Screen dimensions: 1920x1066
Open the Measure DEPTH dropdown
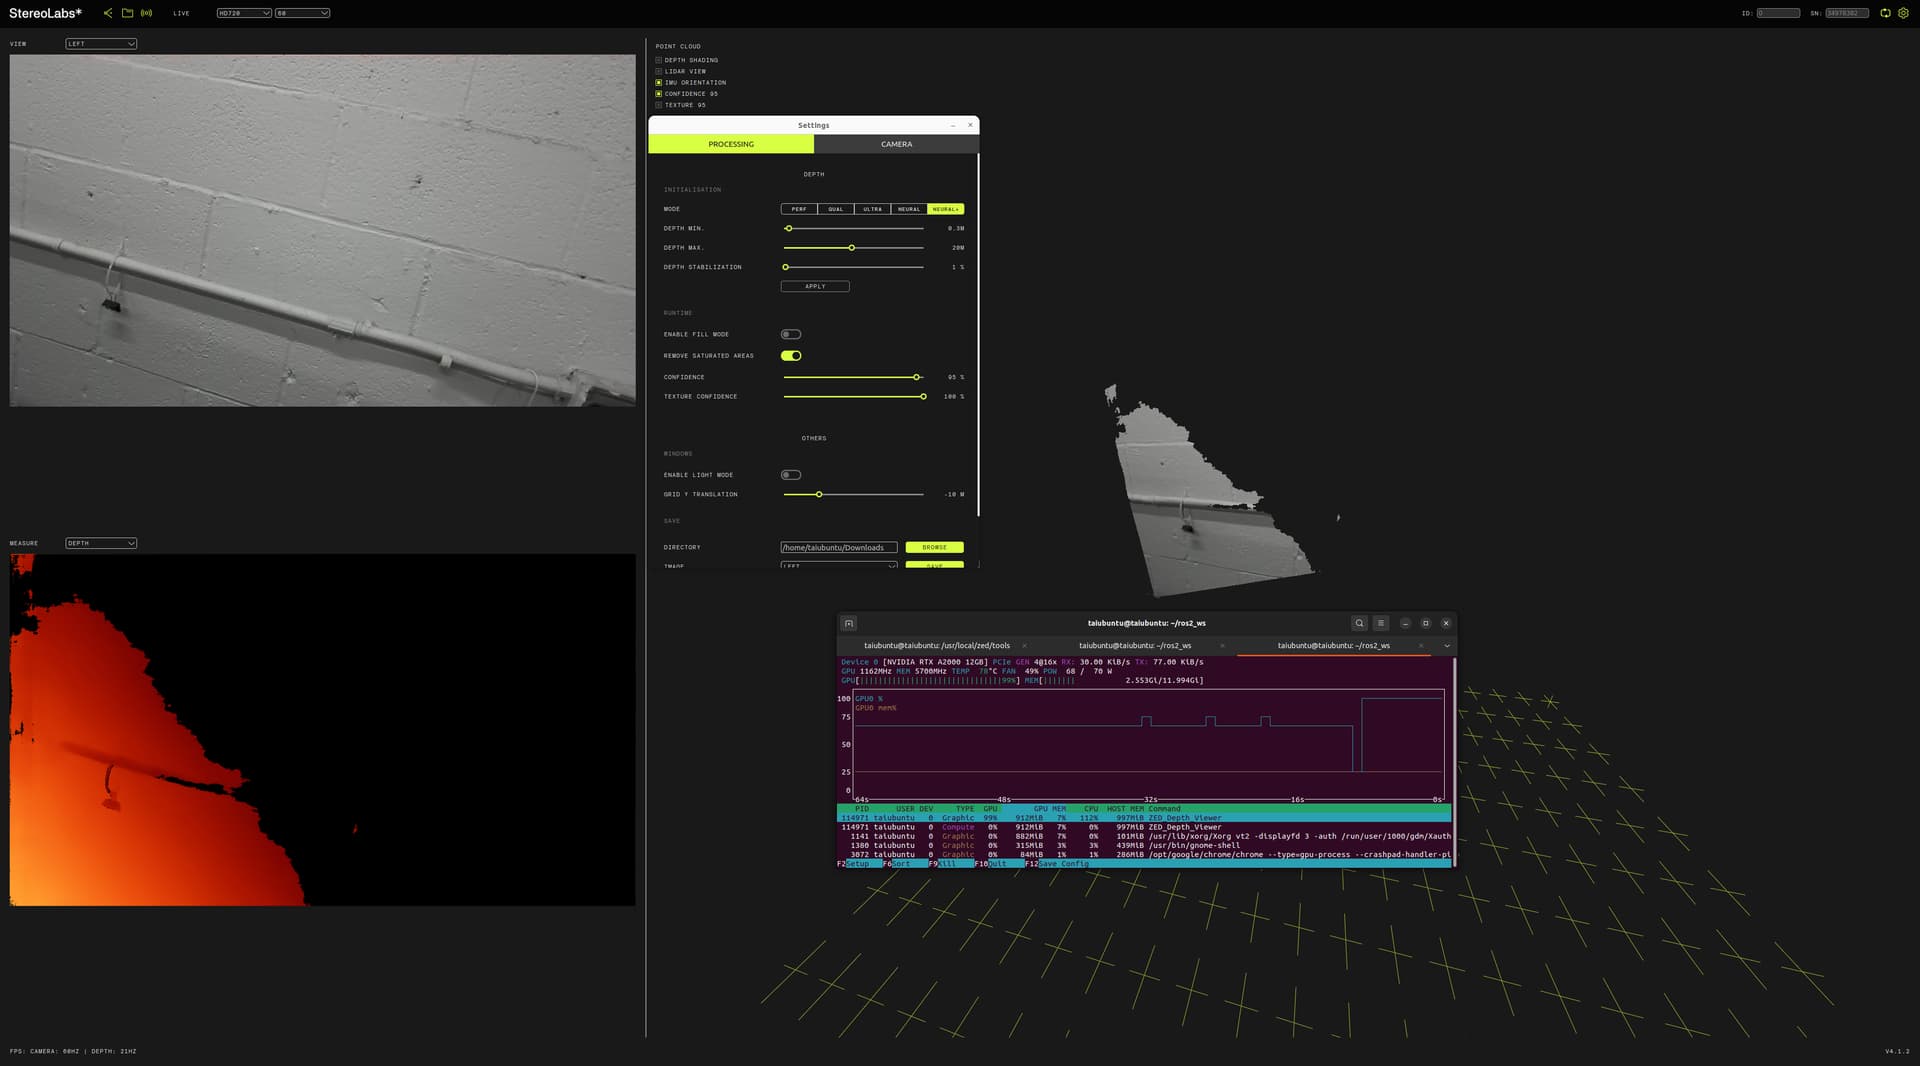tap(101, 543)
